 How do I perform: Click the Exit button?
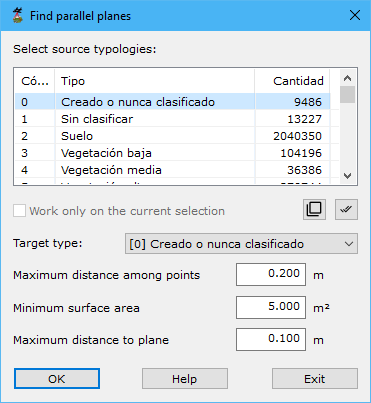(x=315, y=379)
